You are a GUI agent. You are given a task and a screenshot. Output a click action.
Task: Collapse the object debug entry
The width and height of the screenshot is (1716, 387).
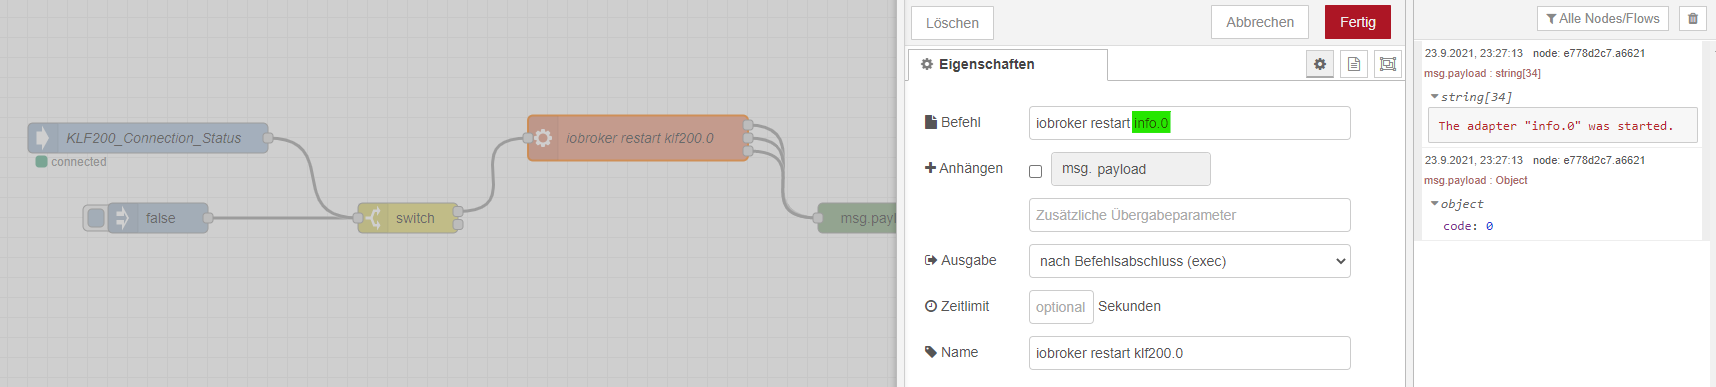coord(1434,204)
